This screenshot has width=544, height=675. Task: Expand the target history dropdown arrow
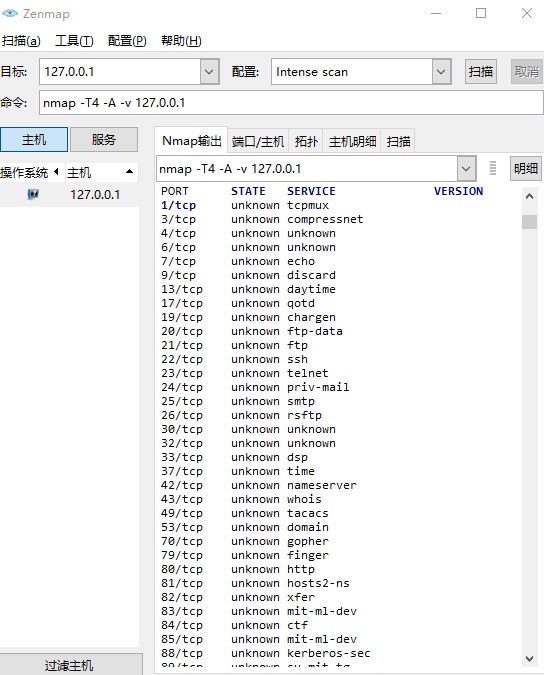coord(210,71)
